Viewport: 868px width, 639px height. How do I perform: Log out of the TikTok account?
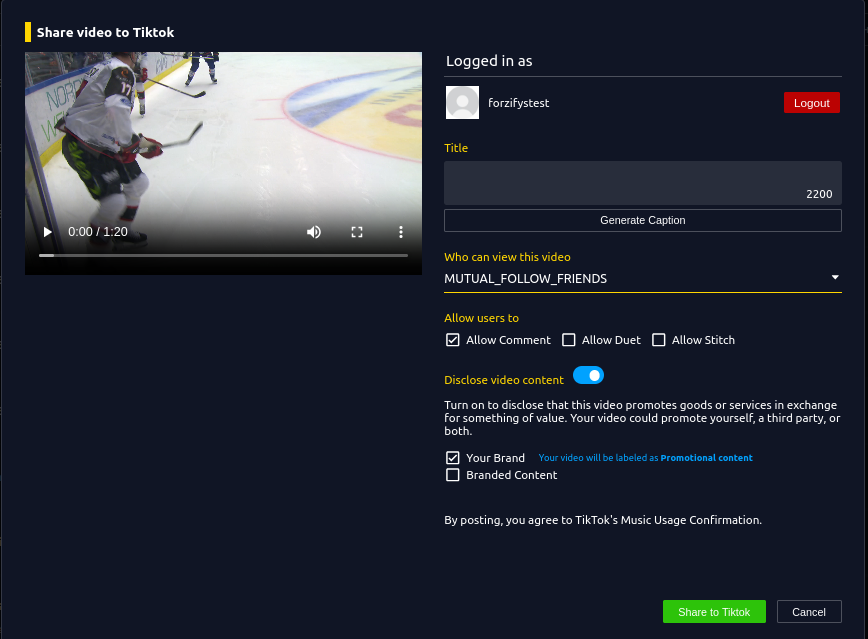[x=811, y=103]
